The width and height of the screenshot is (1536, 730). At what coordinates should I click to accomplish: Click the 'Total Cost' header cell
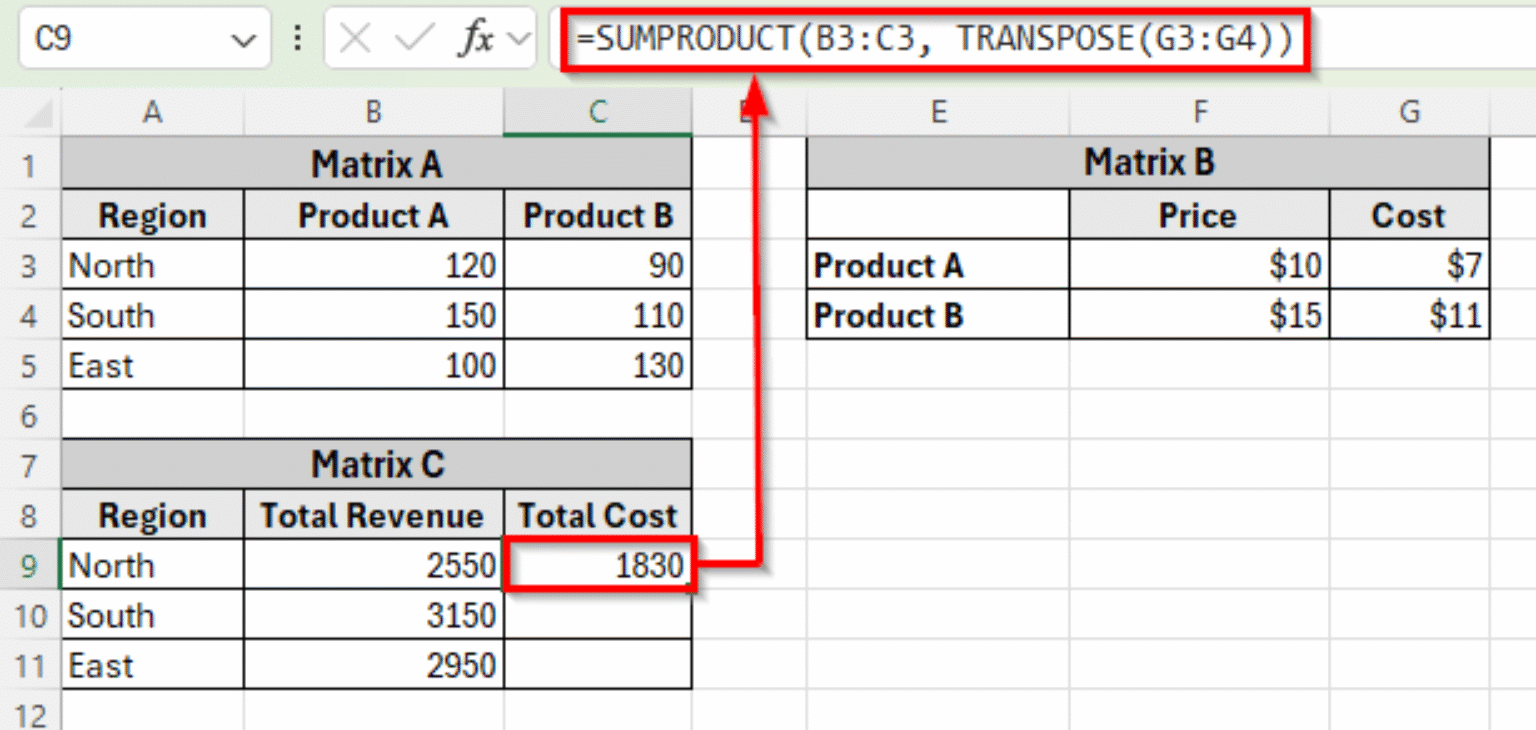coord(597,514)
